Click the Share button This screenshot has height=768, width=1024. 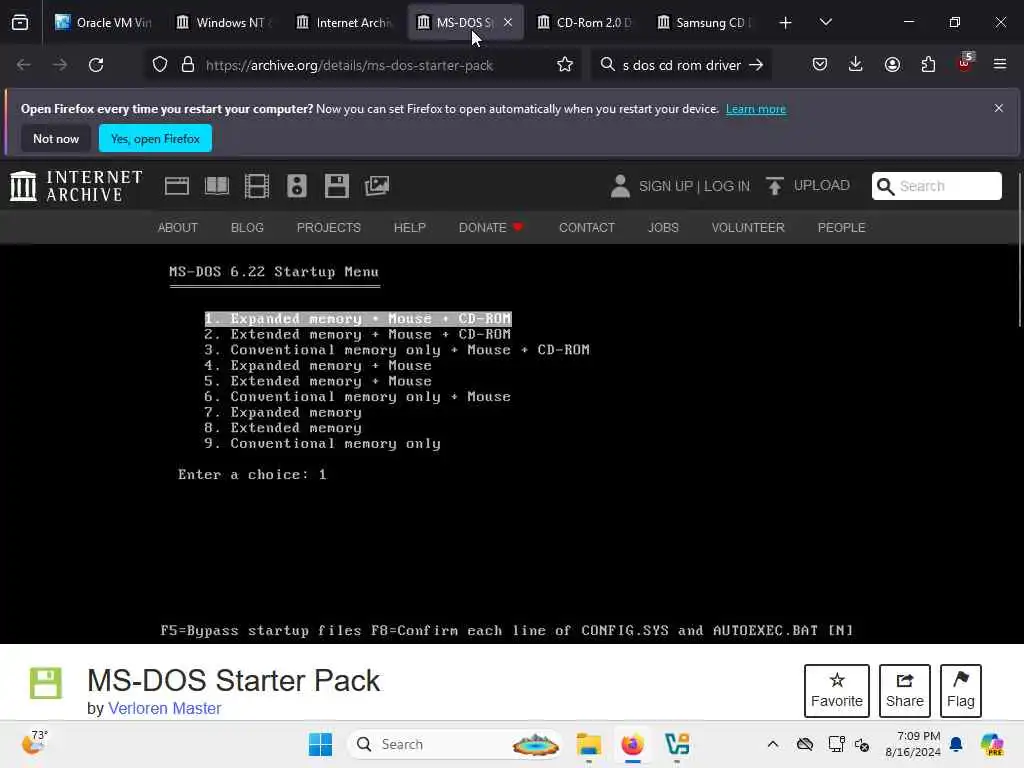904,690
